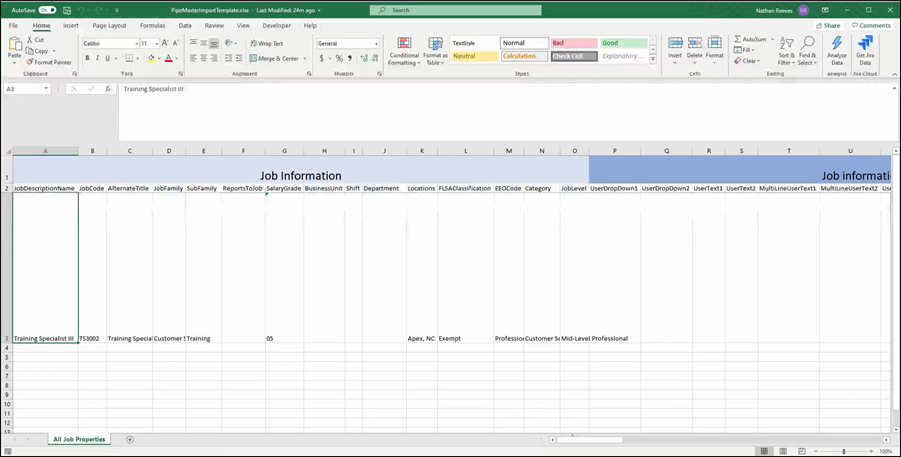Image resolution: width=901 pixels, height=457 pixels.
Task: Open the General number format dropdown
Action: pos(376,44)
